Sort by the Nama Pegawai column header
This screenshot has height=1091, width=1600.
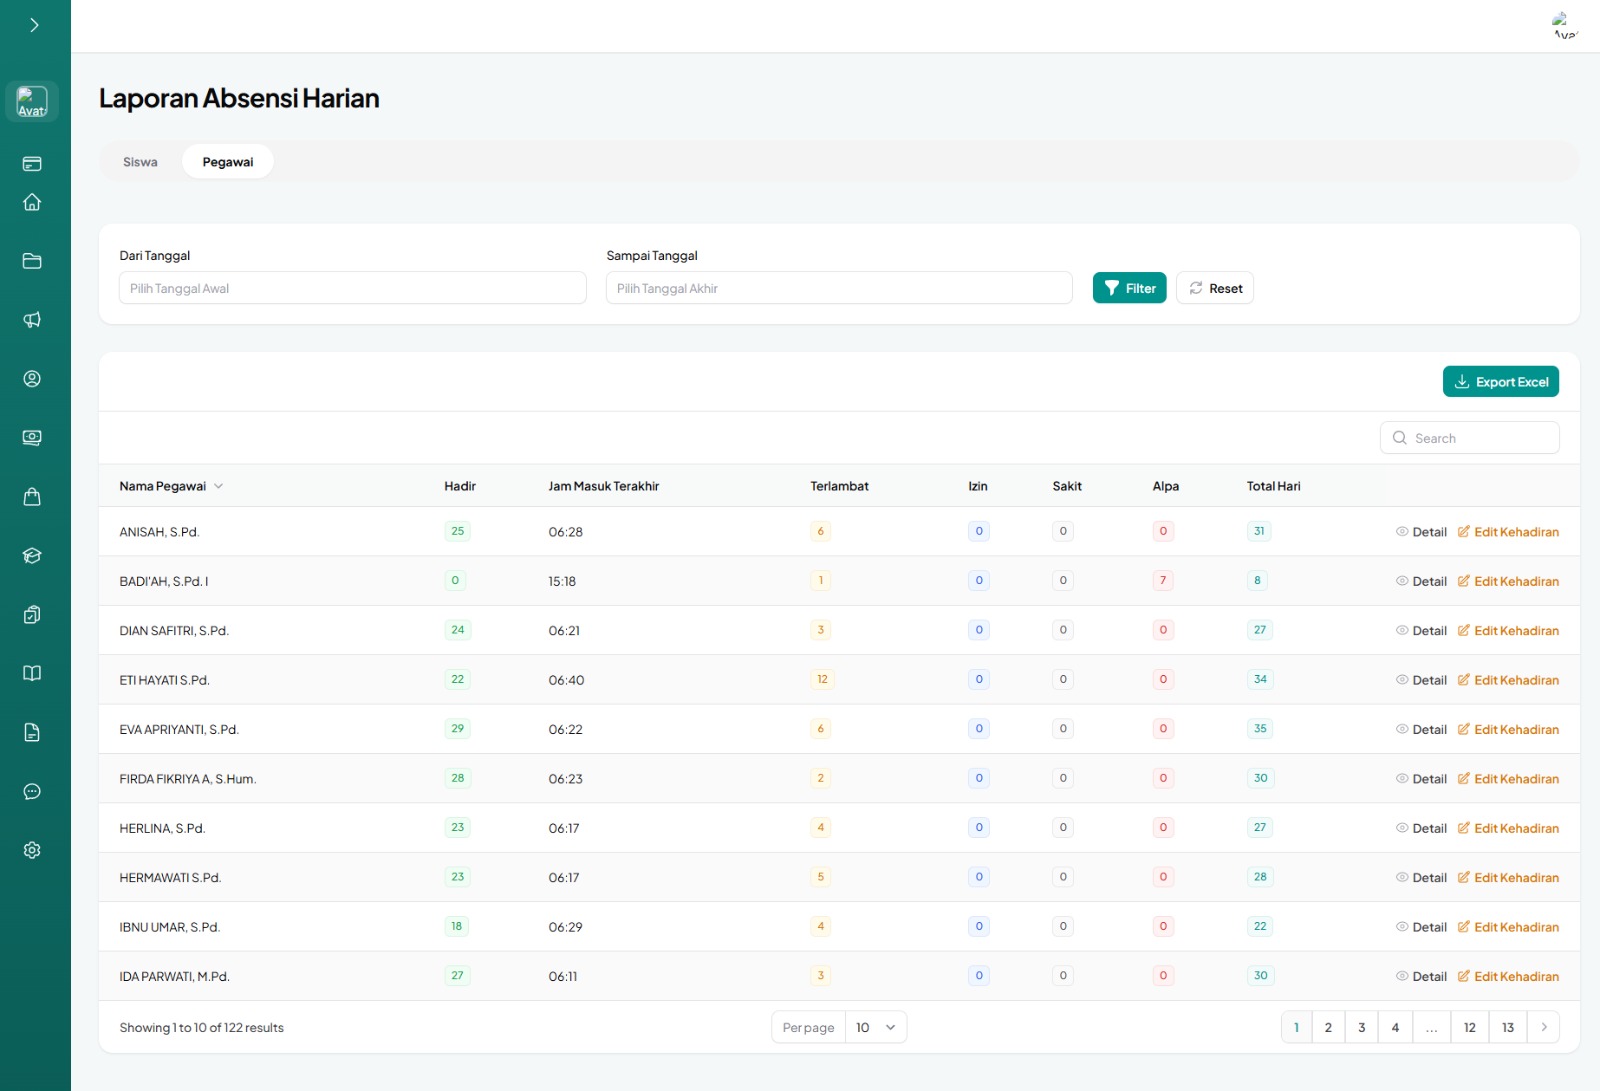171,486
